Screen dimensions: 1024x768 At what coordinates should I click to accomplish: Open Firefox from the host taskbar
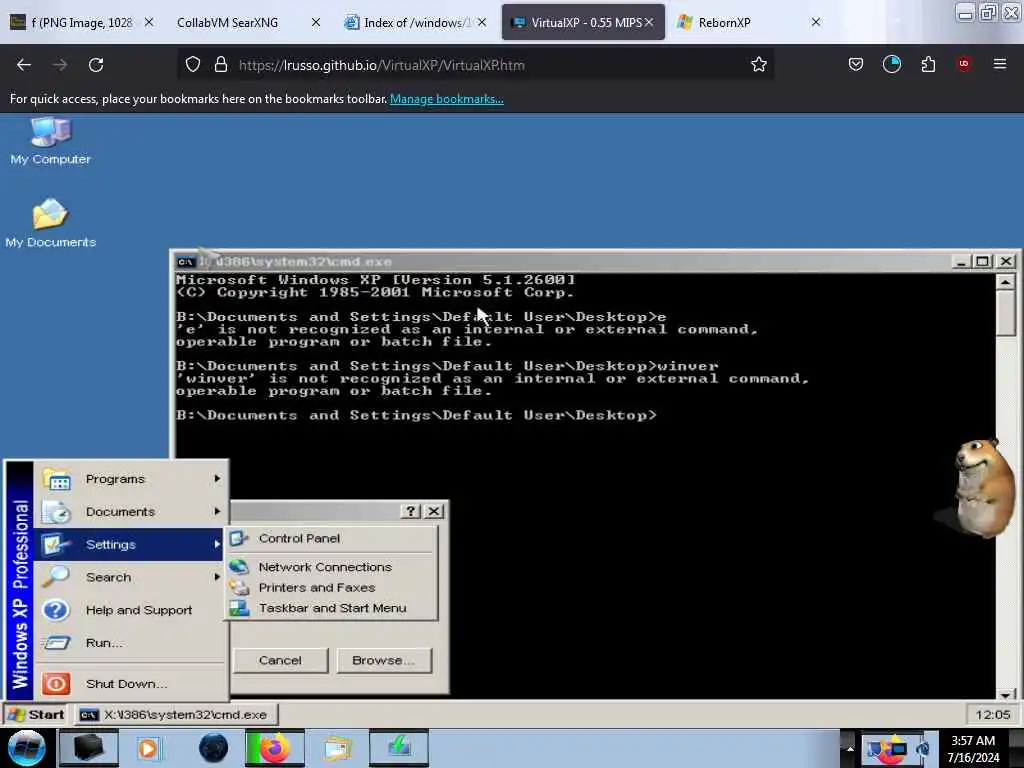tap(275, 748)
